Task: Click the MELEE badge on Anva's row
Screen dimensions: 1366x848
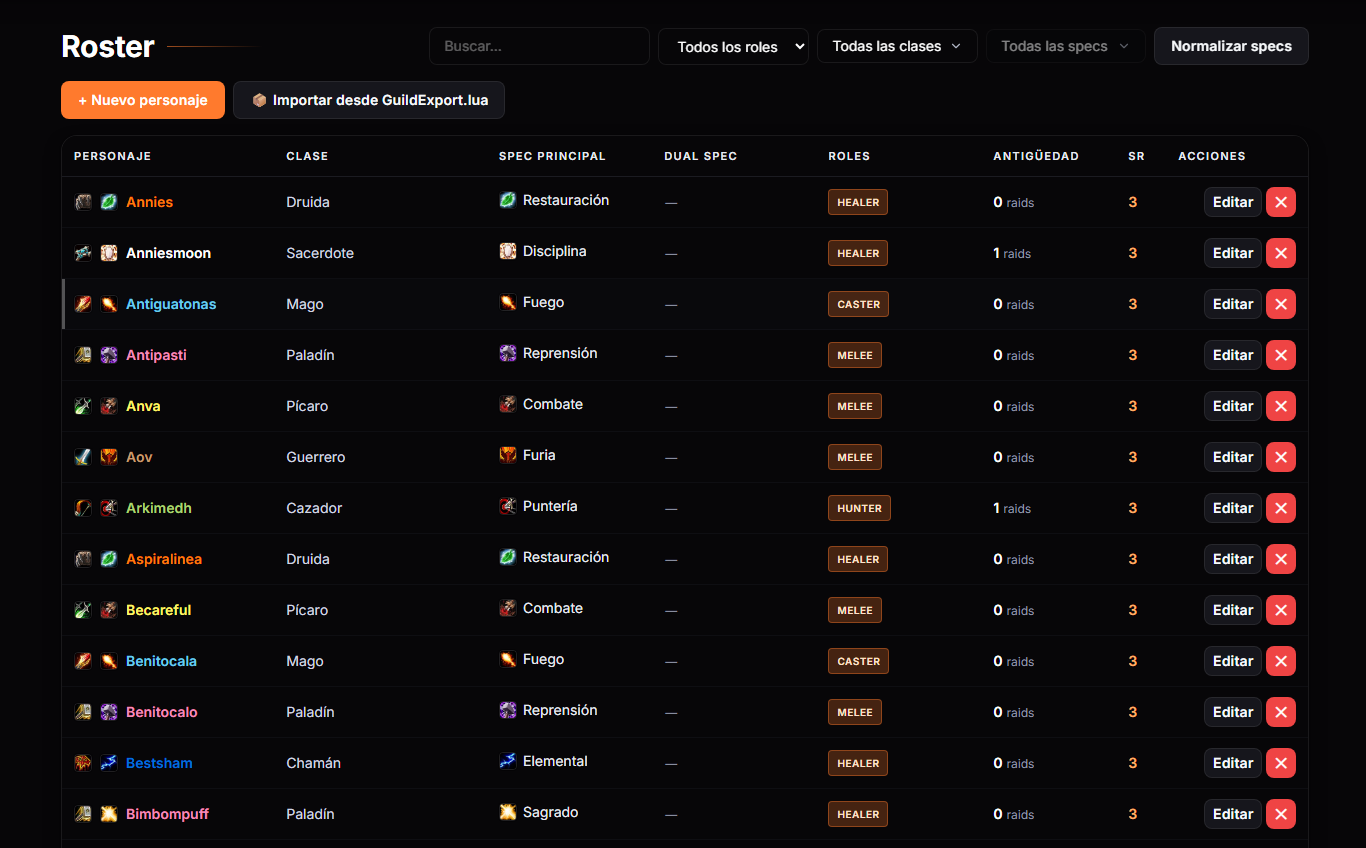Action: [855, 406]
